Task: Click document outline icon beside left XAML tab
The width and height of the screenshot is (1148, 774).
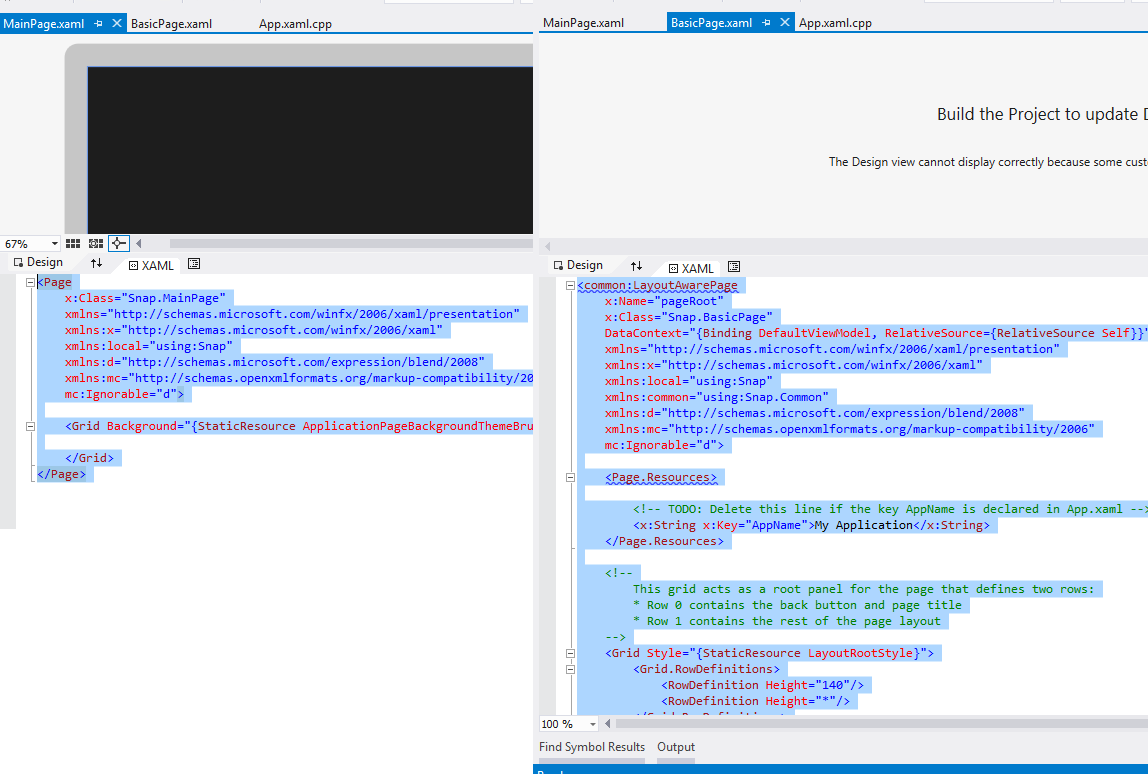Action: 194,264
